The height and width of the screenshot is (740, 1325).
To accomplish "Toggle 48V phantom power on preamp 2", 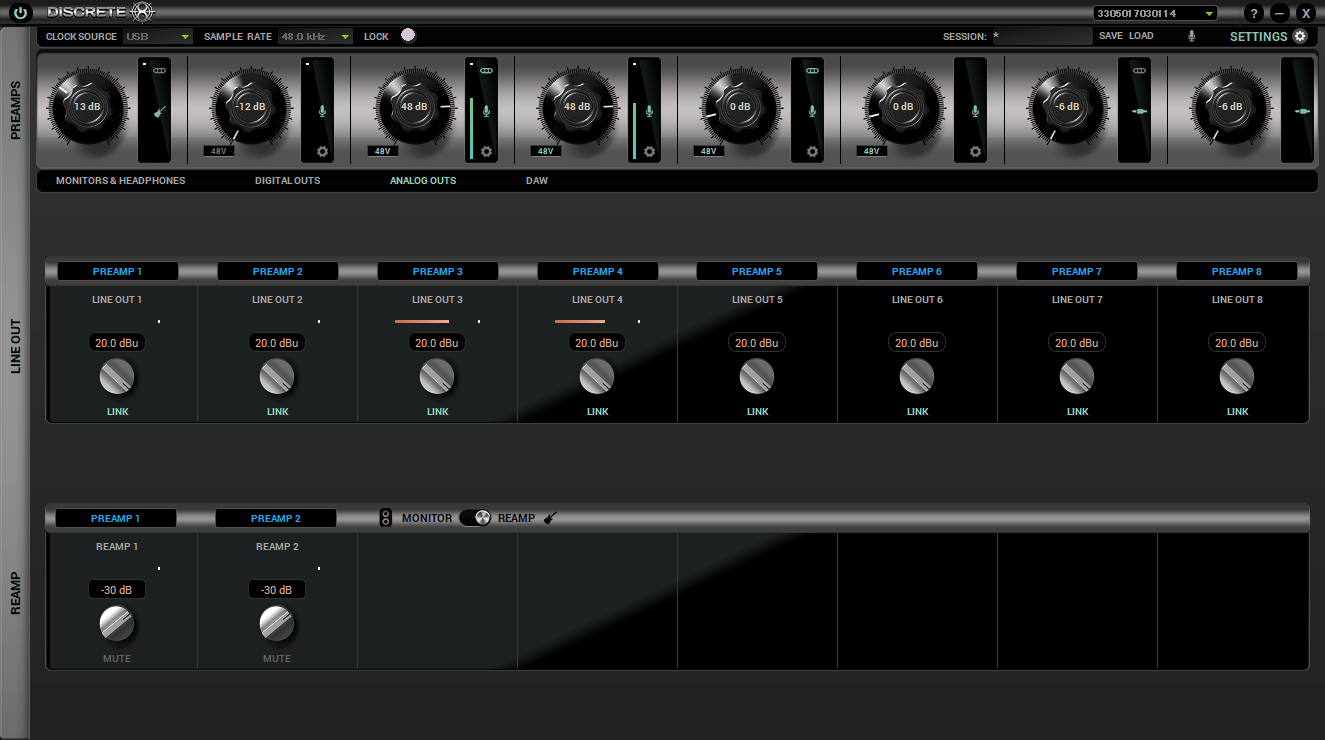I will tap(218, 151).
